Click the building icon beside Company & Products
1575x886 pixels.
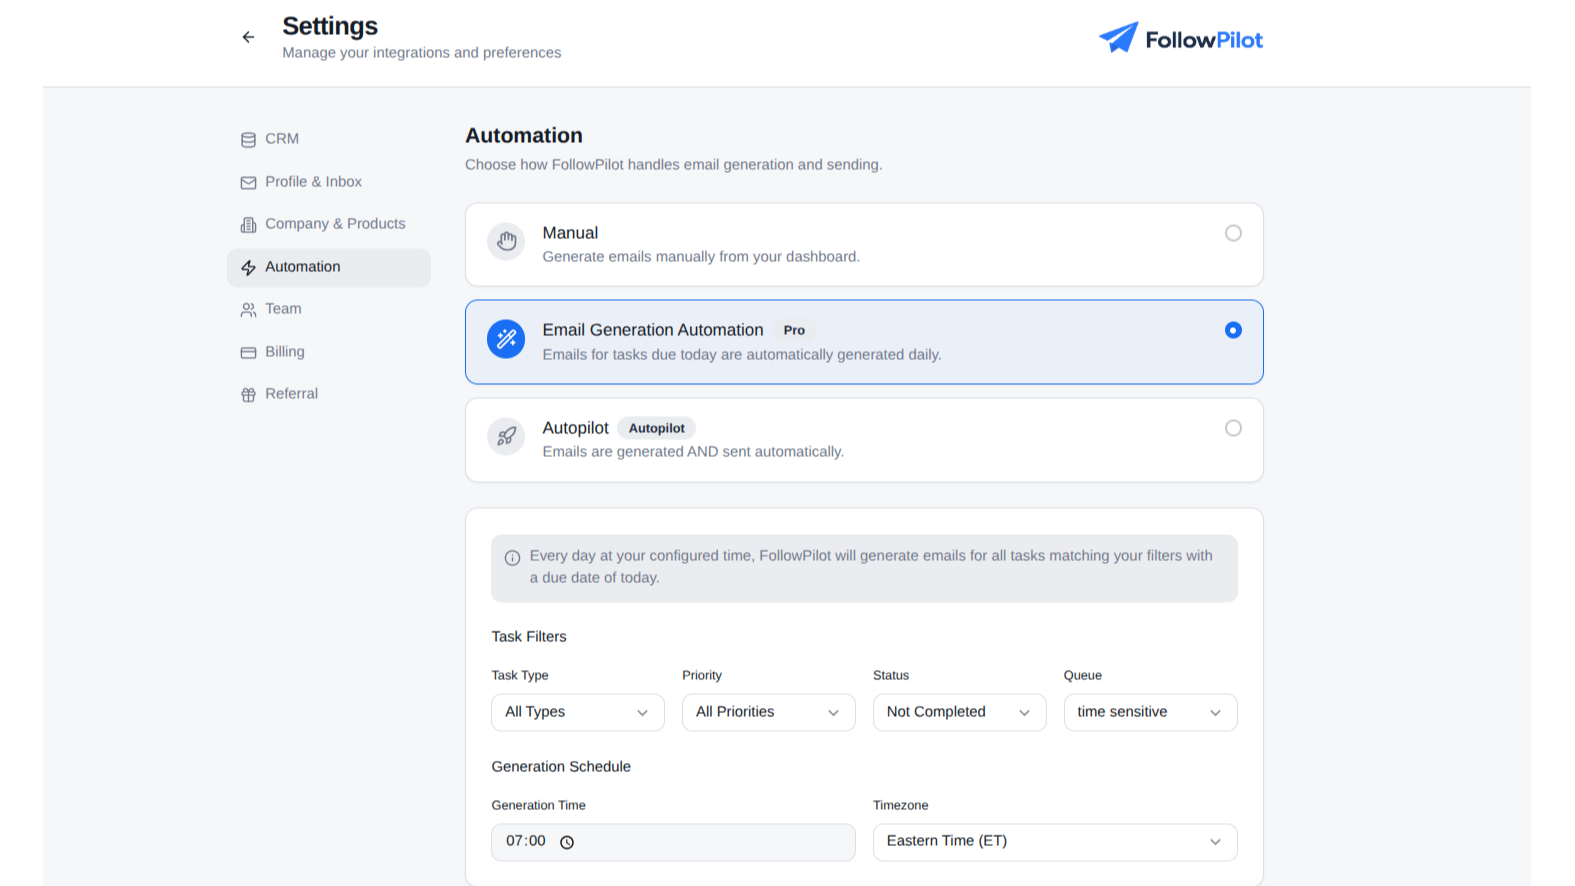[248, 225]
